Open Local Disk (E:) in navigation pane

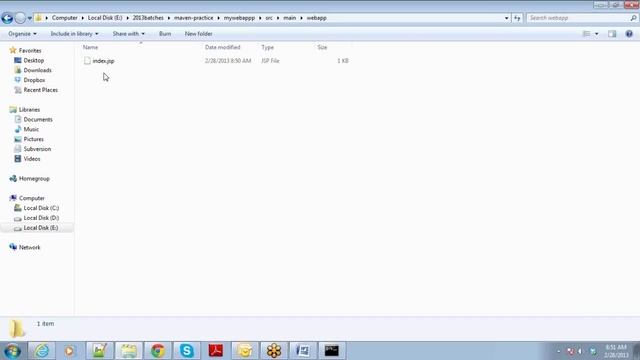click(41, 228)
